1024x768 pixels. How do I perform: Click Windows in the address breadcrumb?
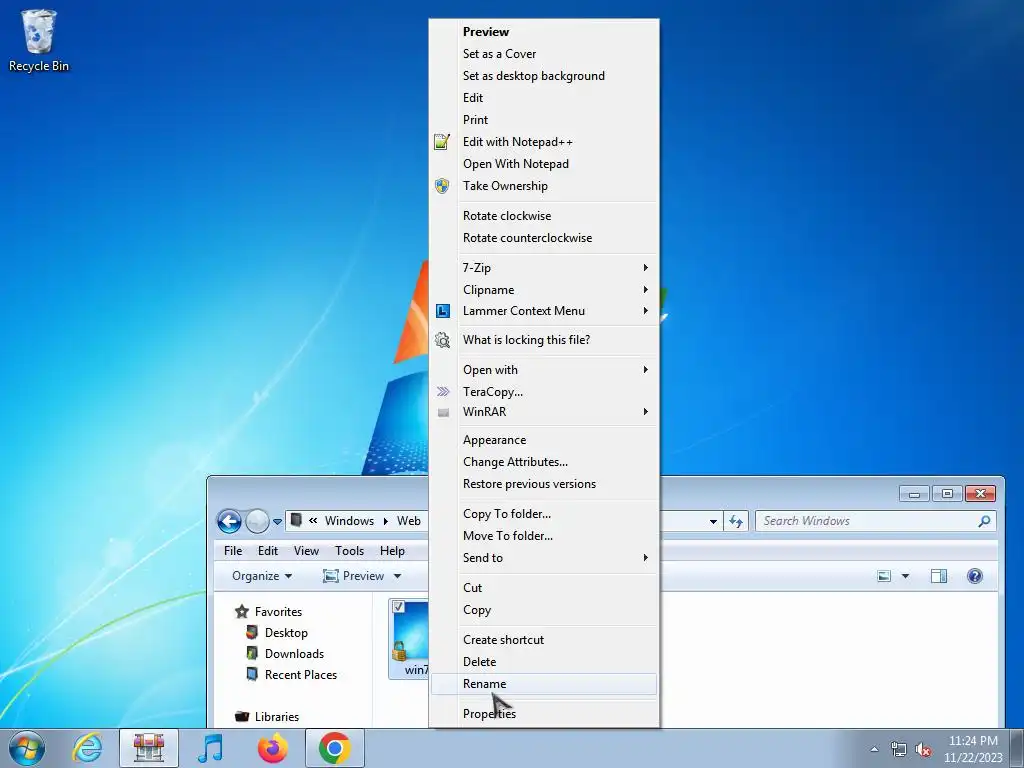click(x=349, y=521)
